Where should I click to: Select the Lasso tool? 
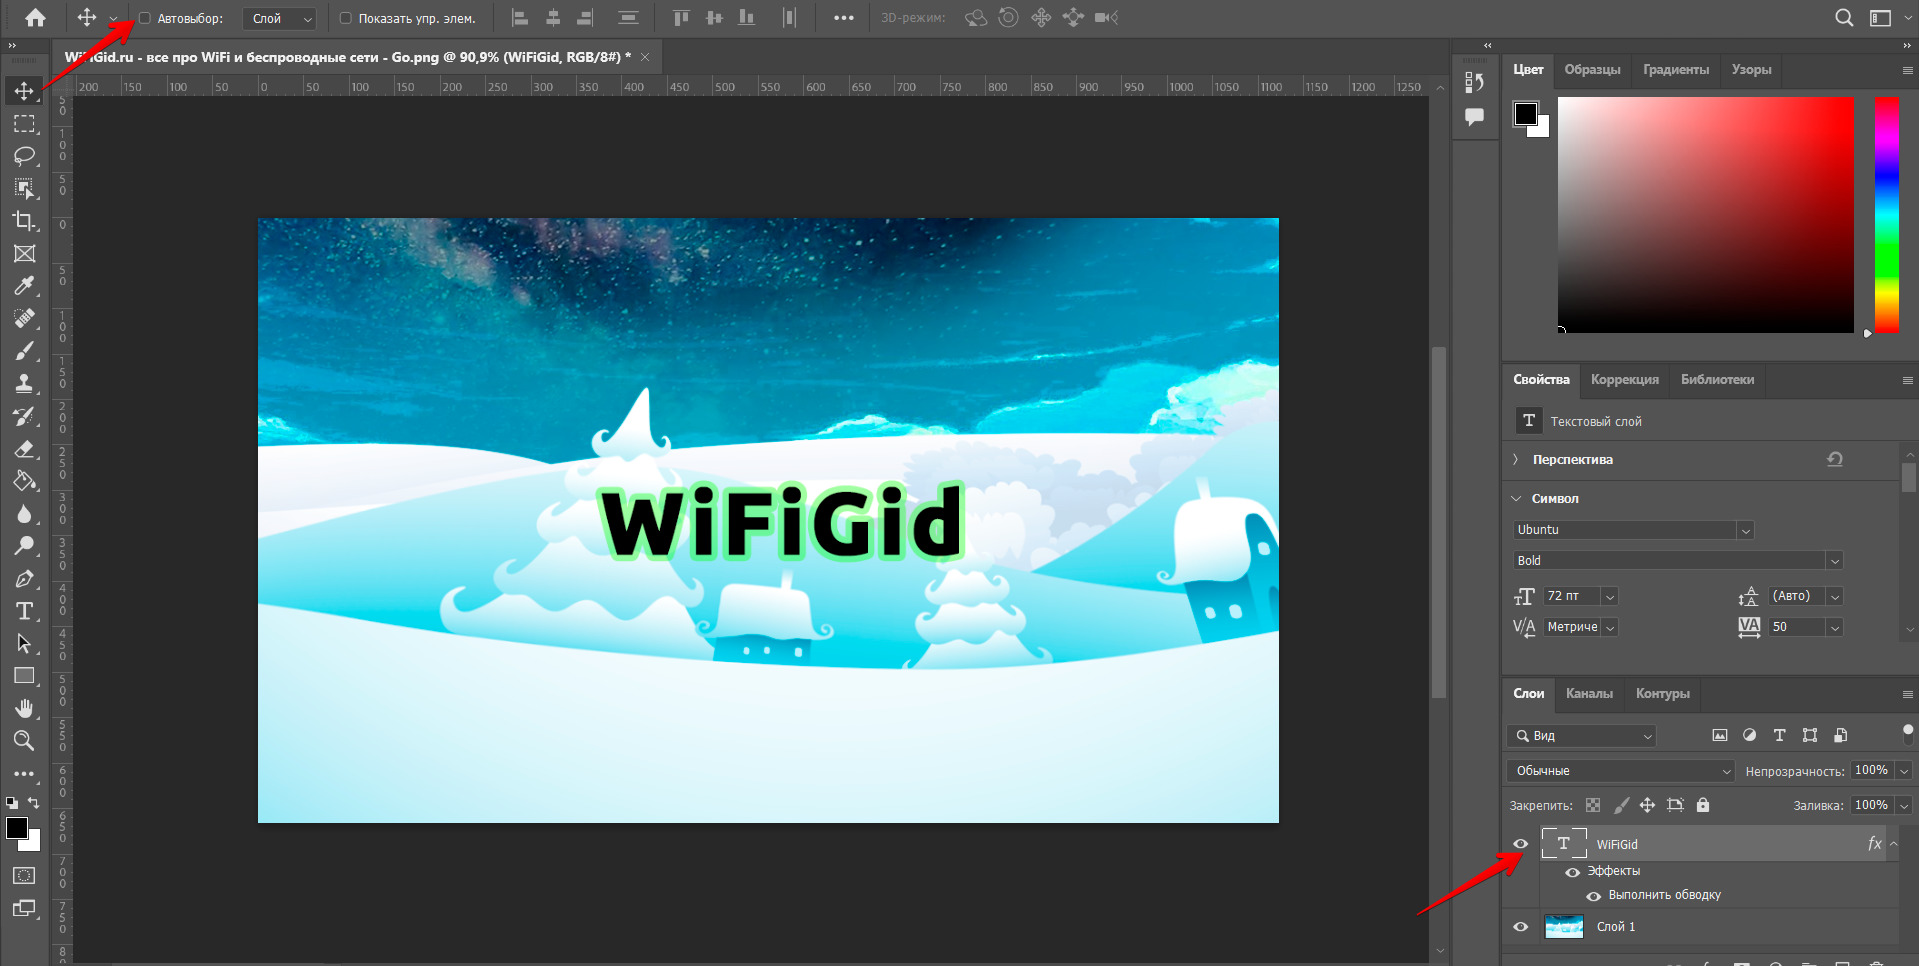[x=24, y=156]
